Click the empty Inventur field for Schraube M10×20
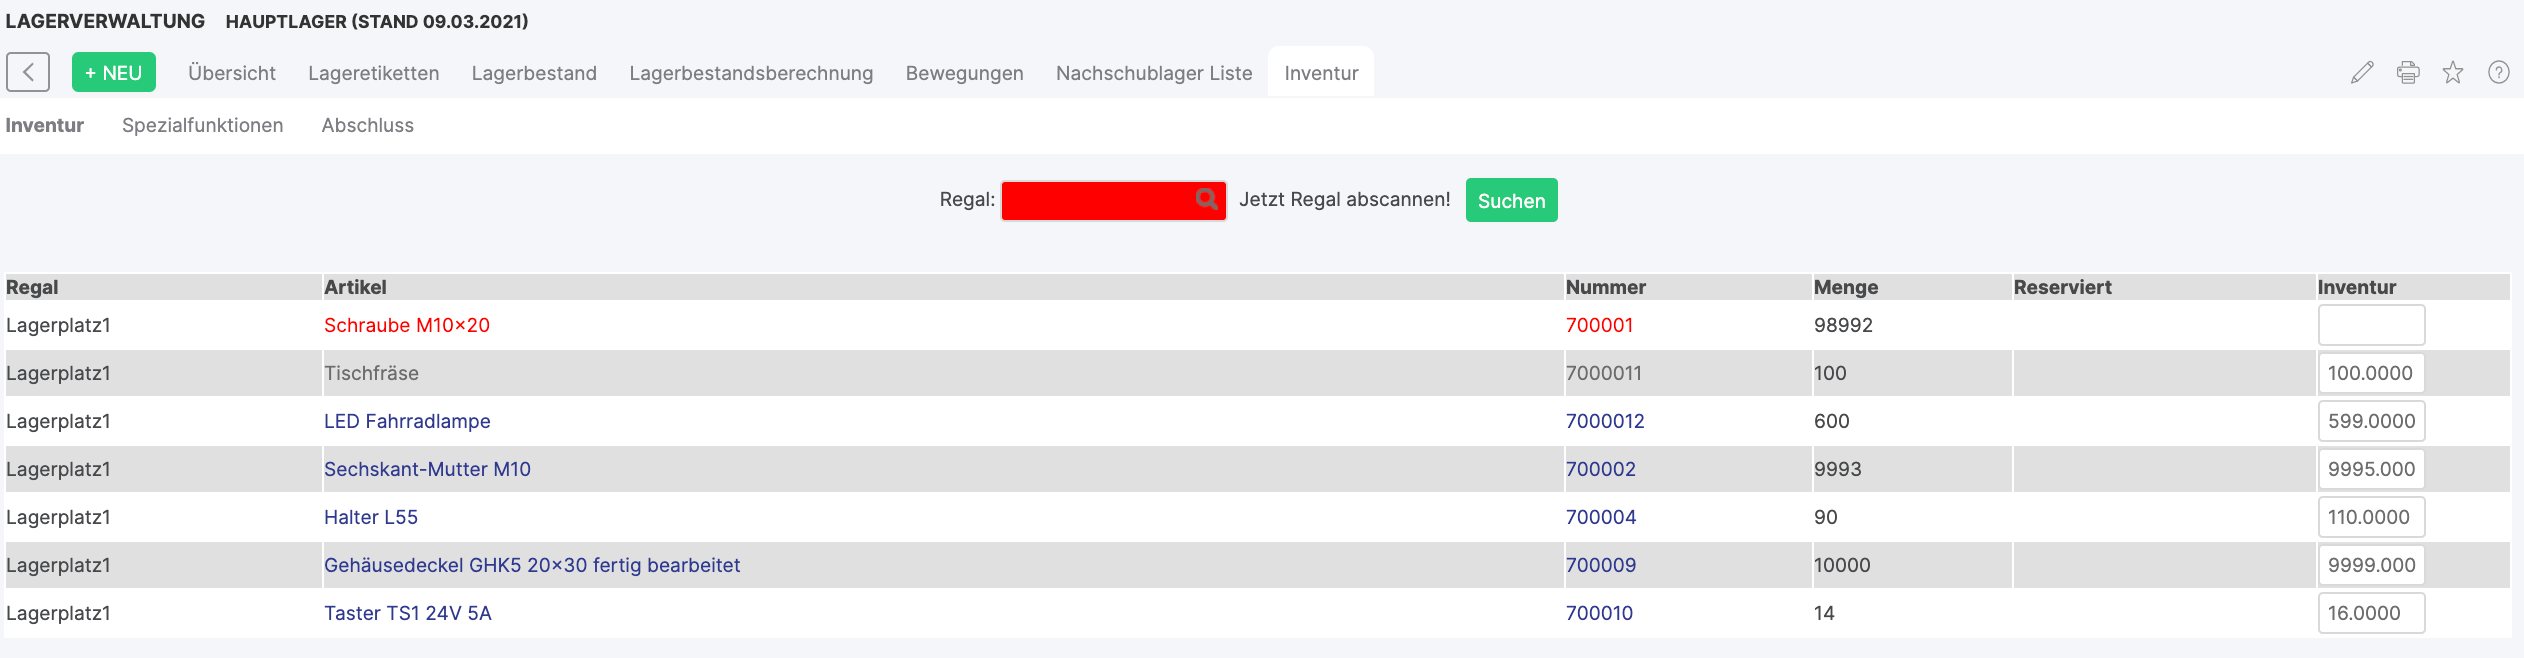Screen dimensions: 2524x658 click(2371, 325)
